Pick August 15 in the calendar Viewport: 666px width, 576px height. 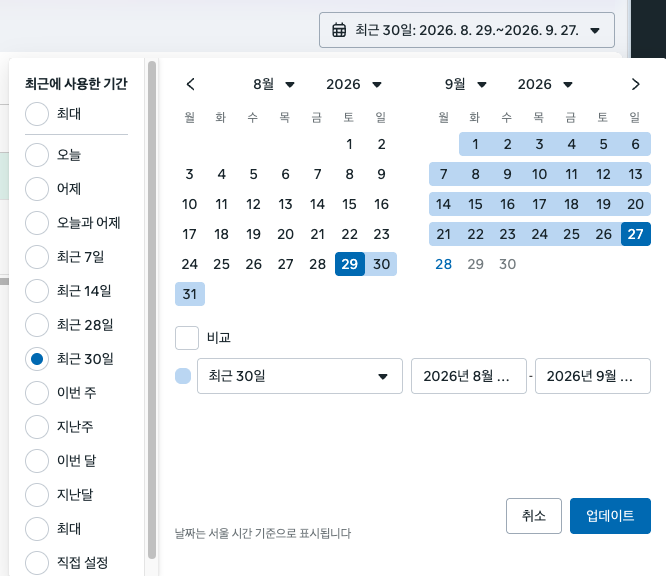tap(350, 204)
